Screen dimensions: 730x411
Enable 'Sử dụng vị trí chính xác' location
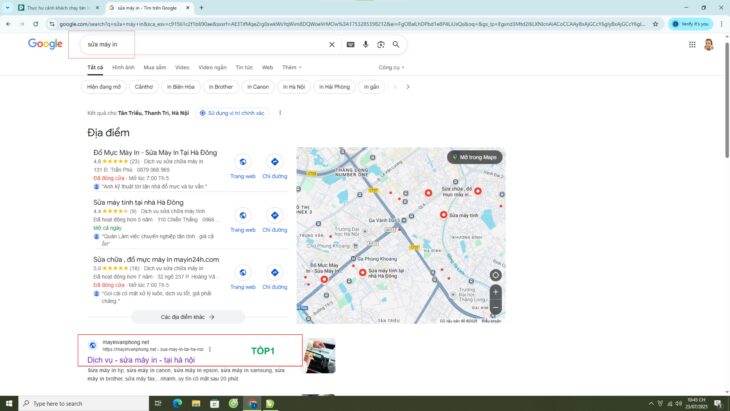[x=232, y=113]
